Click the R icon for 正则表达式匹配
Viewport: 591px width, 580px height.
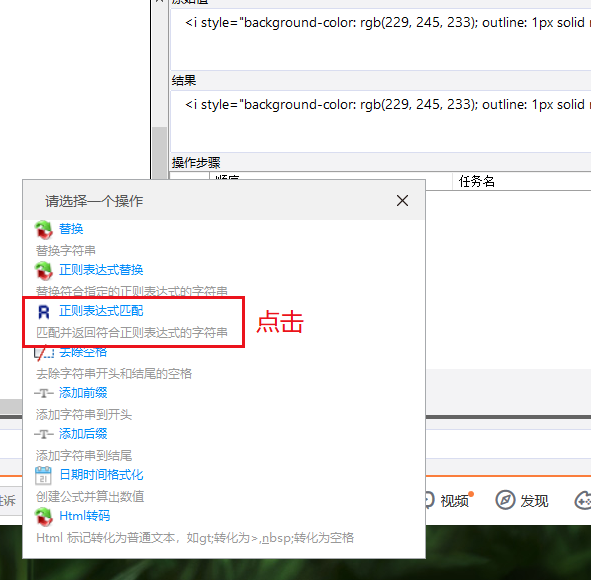click(44, 312)
